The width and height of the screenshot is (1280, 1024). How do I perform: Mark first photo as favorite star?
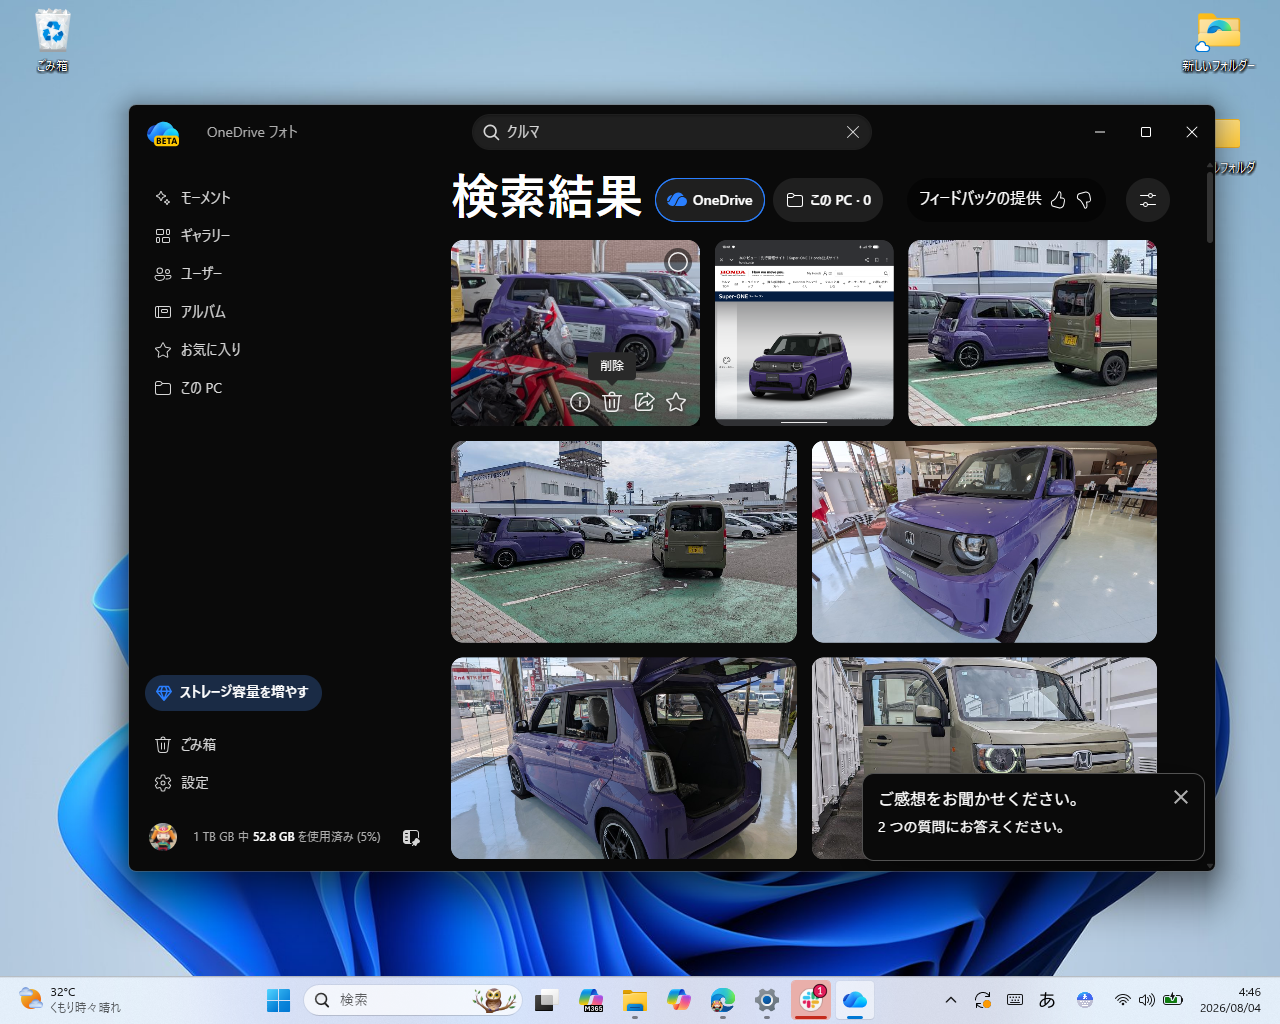coord(676,402)
